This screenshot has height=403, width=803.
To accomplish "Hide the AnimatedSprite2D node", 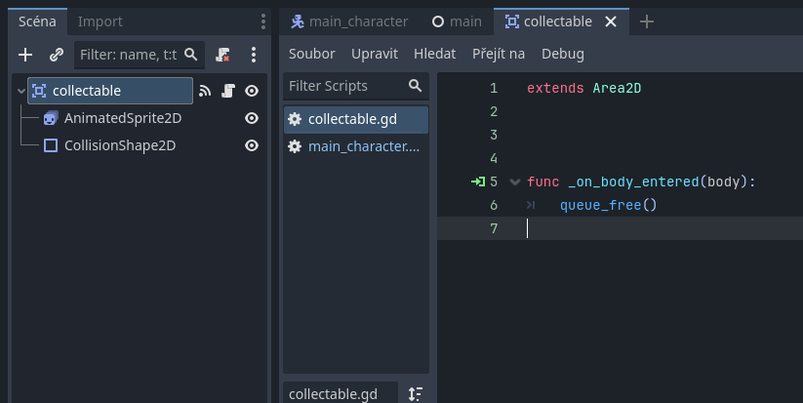I will coord(251,118).
